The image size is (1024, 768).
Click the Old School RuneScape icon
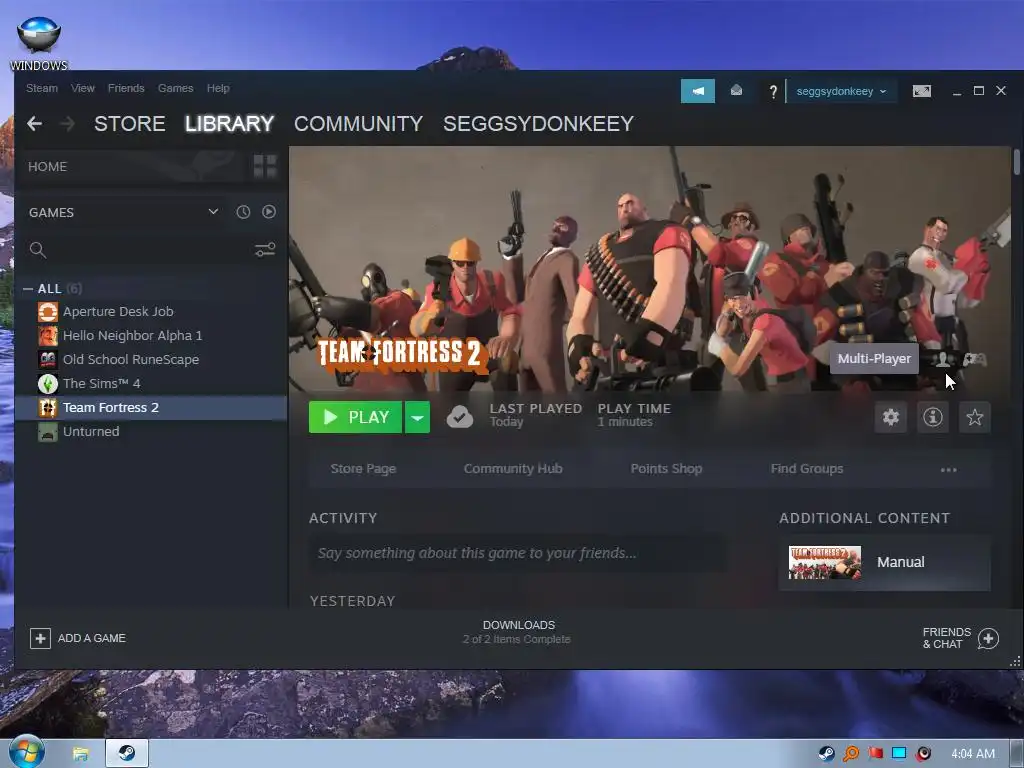pos(48,360)
